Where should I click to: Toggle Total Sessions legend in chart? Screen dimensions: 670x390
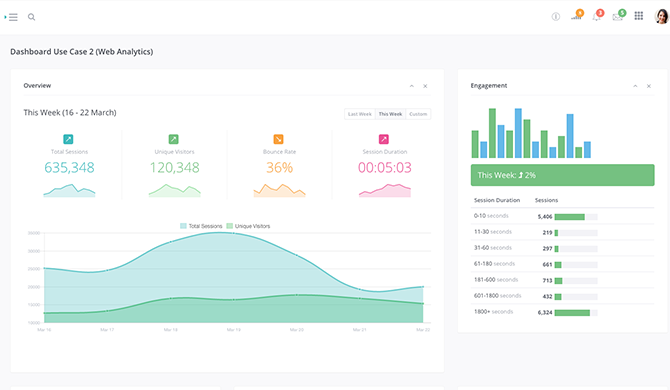tap(201, 226)
